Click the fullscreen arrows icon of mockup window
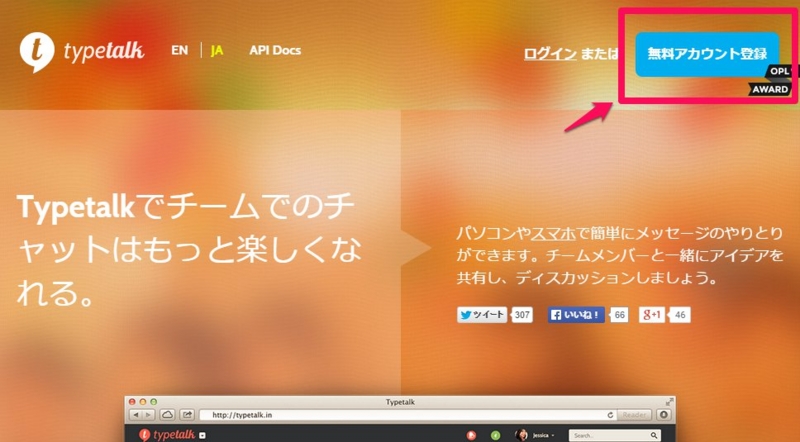The width and height of the screenshot is (800, 442). (669, 402)
